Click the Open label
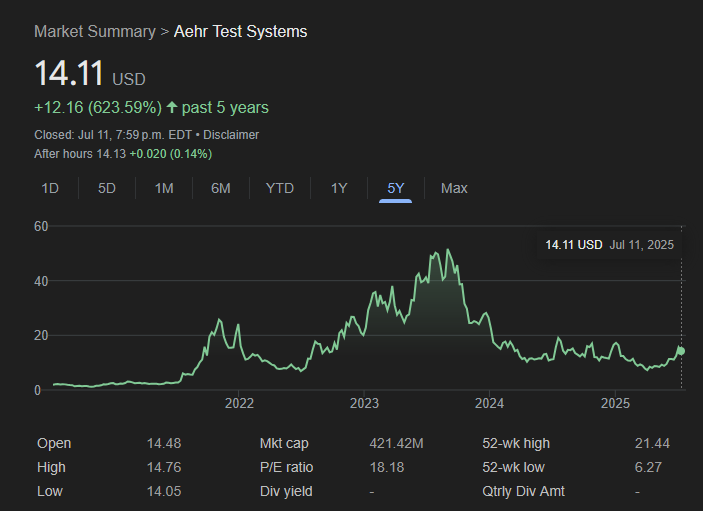 (54, 443)
